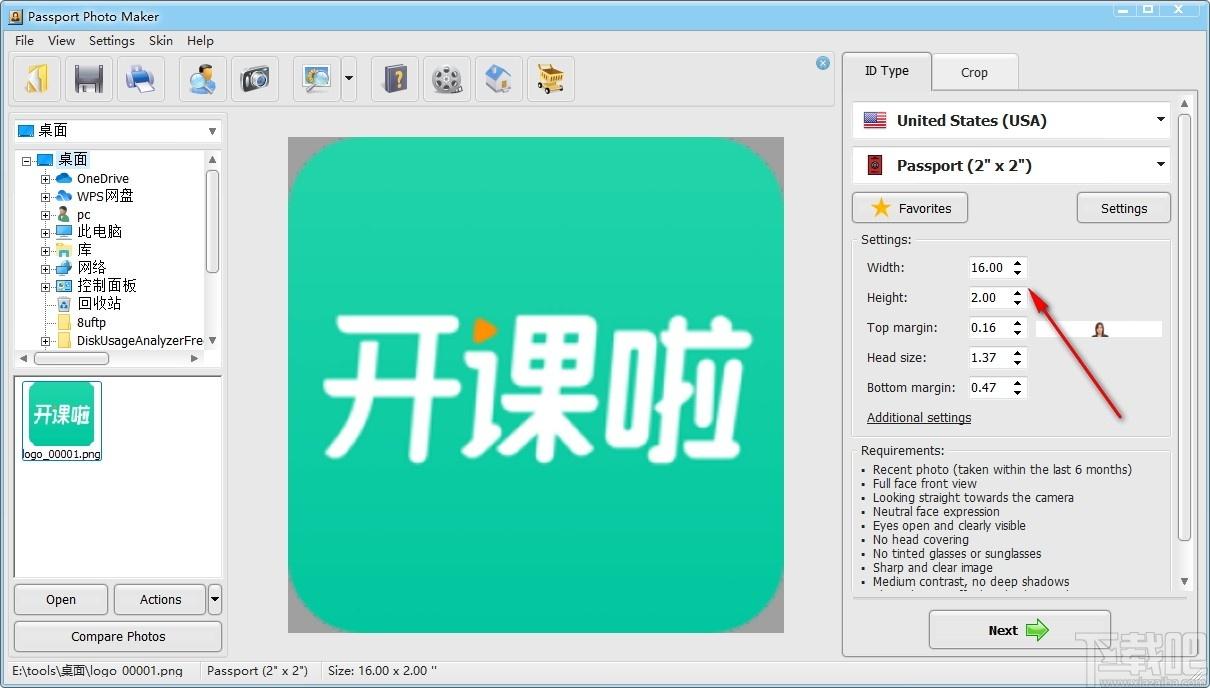Image resolution: width=1210 pixels, height=688 pixels.
Task: Open the dropdown arrow beside the preview icon
Action: click(x=349, y=79)
